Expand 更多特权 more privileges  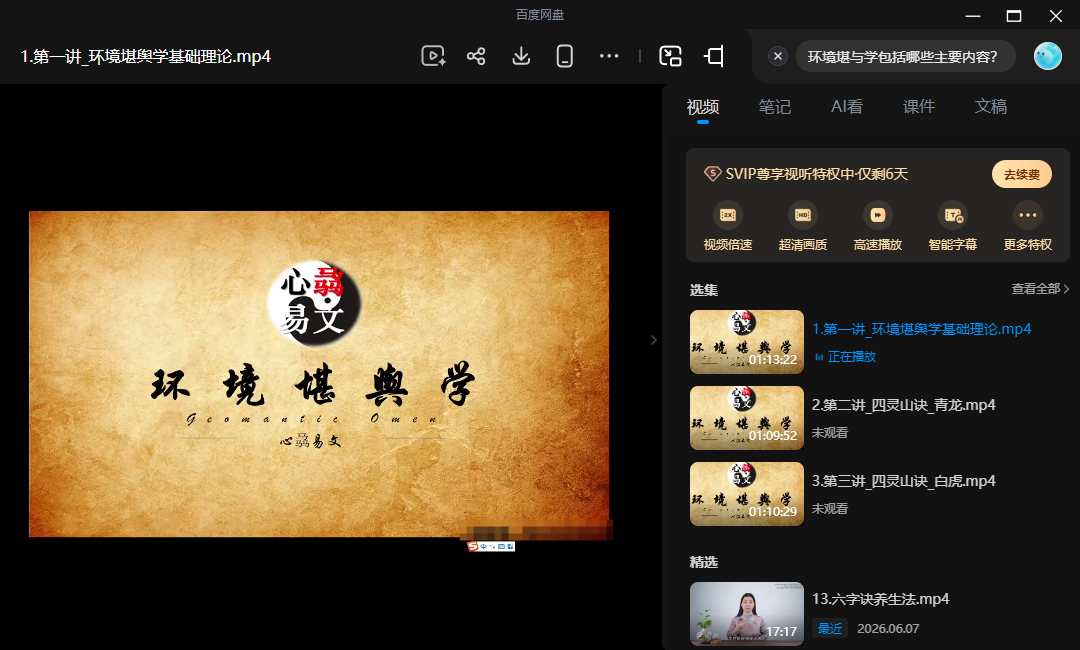[1028, 227]
